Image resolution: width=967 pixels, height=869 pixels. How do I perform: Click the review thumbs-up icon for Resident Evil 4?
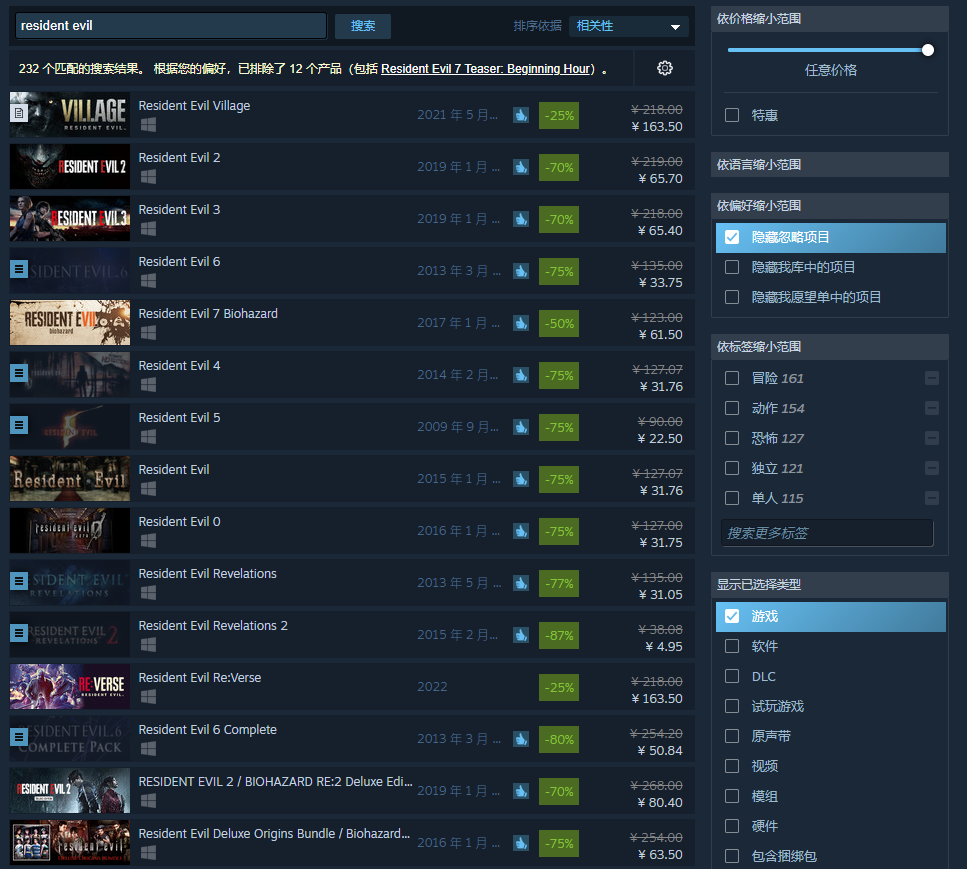pyautogui.click(x=521, y=375)
